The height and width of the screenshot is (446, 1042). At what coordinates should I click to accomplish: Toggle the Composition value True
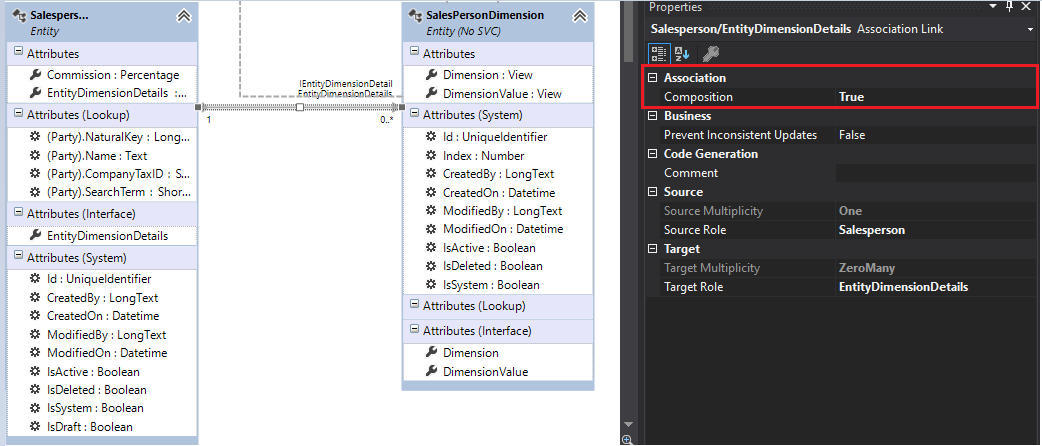tap(851, 97)
